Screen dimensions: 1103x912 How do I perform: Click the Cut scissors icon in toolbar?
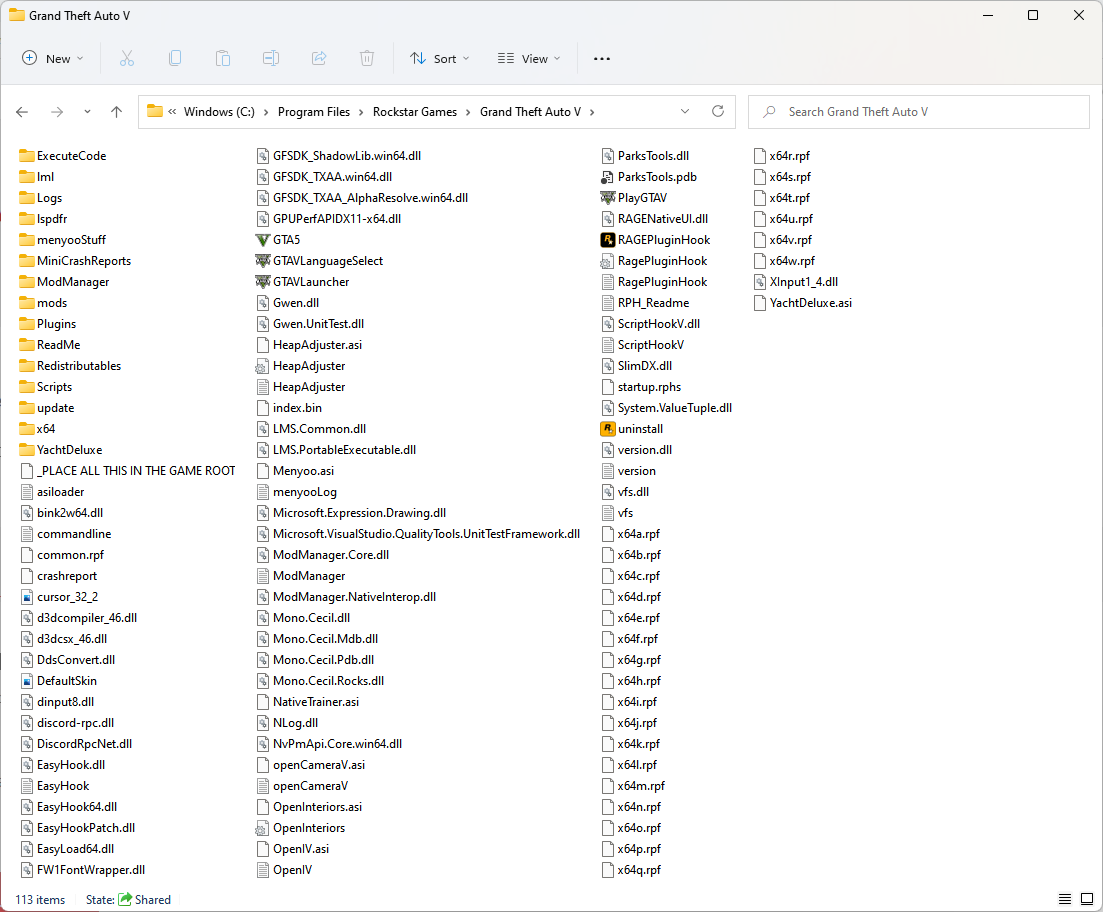[127, 59]
